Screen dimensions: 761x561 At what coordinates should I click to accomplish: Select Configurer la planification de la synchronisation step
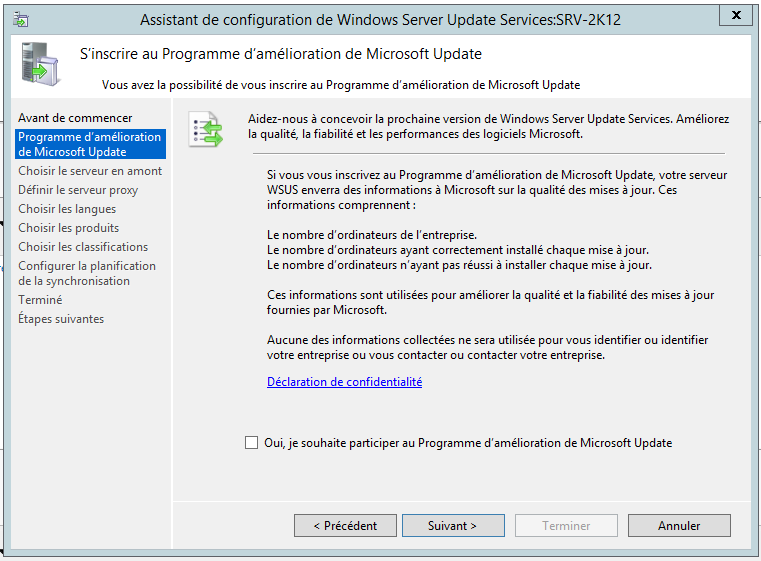87,273
